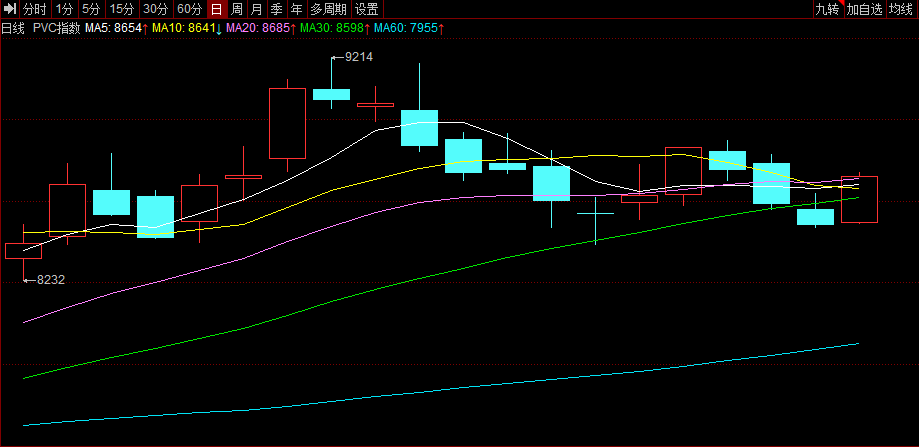Click 加自选 to add to watchlist
The height and width of the screenshot is (447, 919).
865,9
